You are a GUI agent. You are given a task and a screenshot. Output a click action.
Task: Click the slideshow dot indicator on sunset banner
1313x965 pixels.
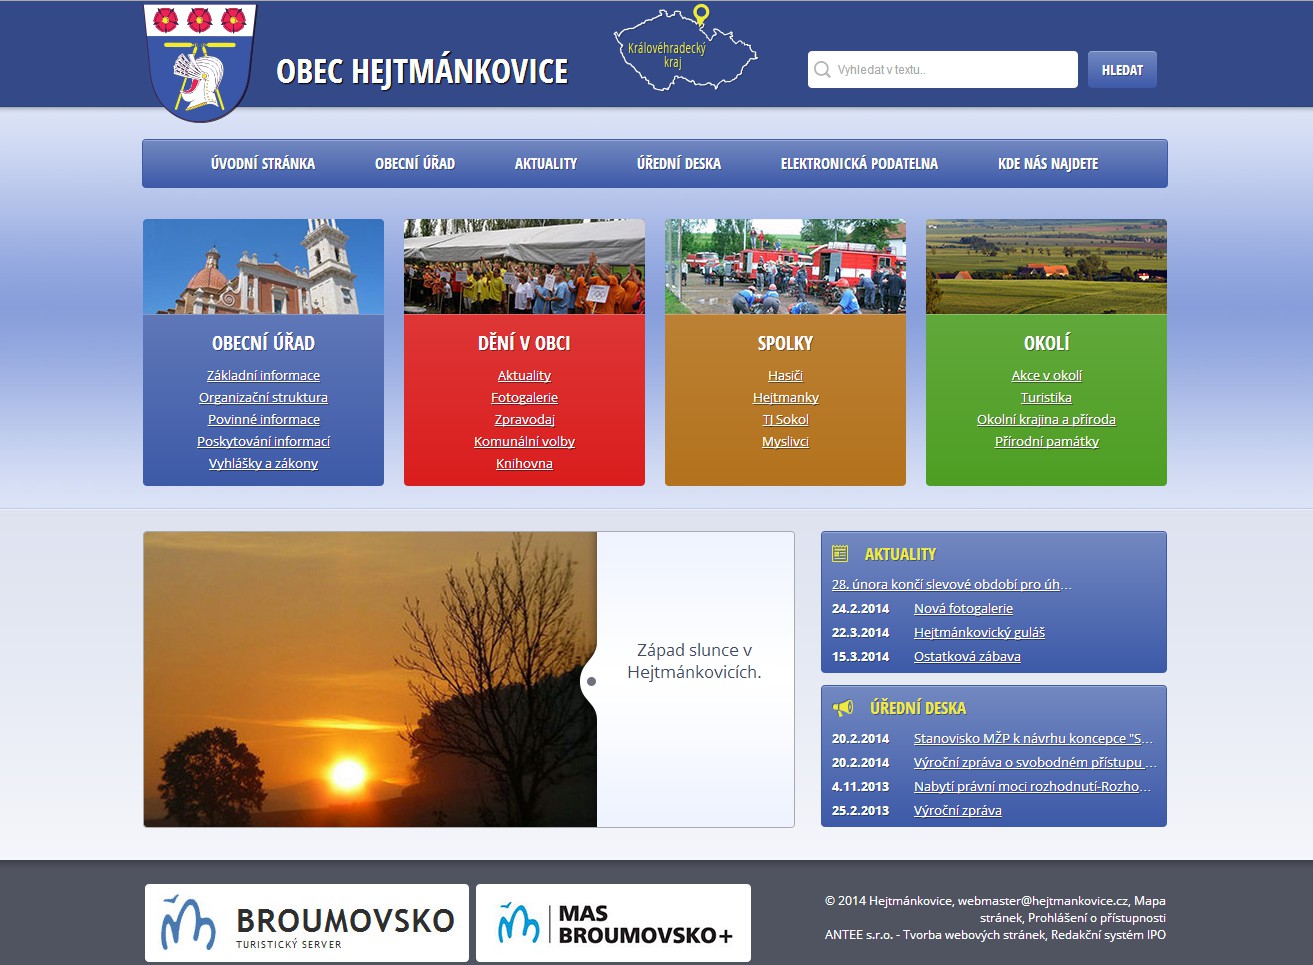[592, 681]
